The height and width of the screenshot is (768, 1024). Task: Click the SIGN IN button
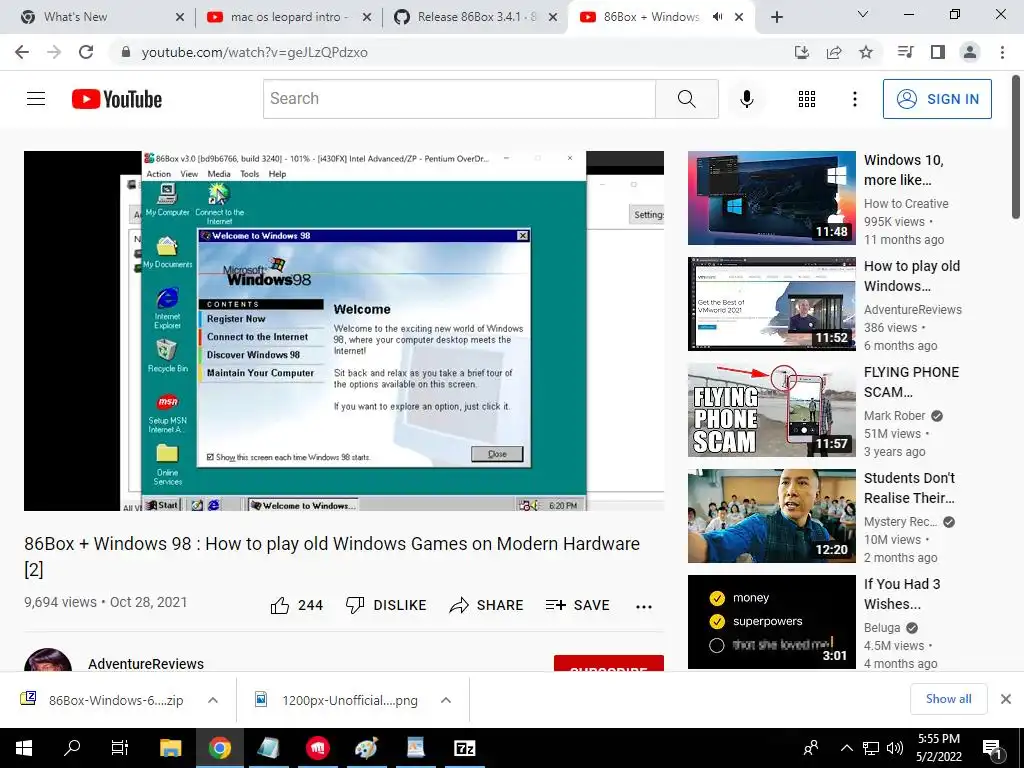(x=937, y=99)
